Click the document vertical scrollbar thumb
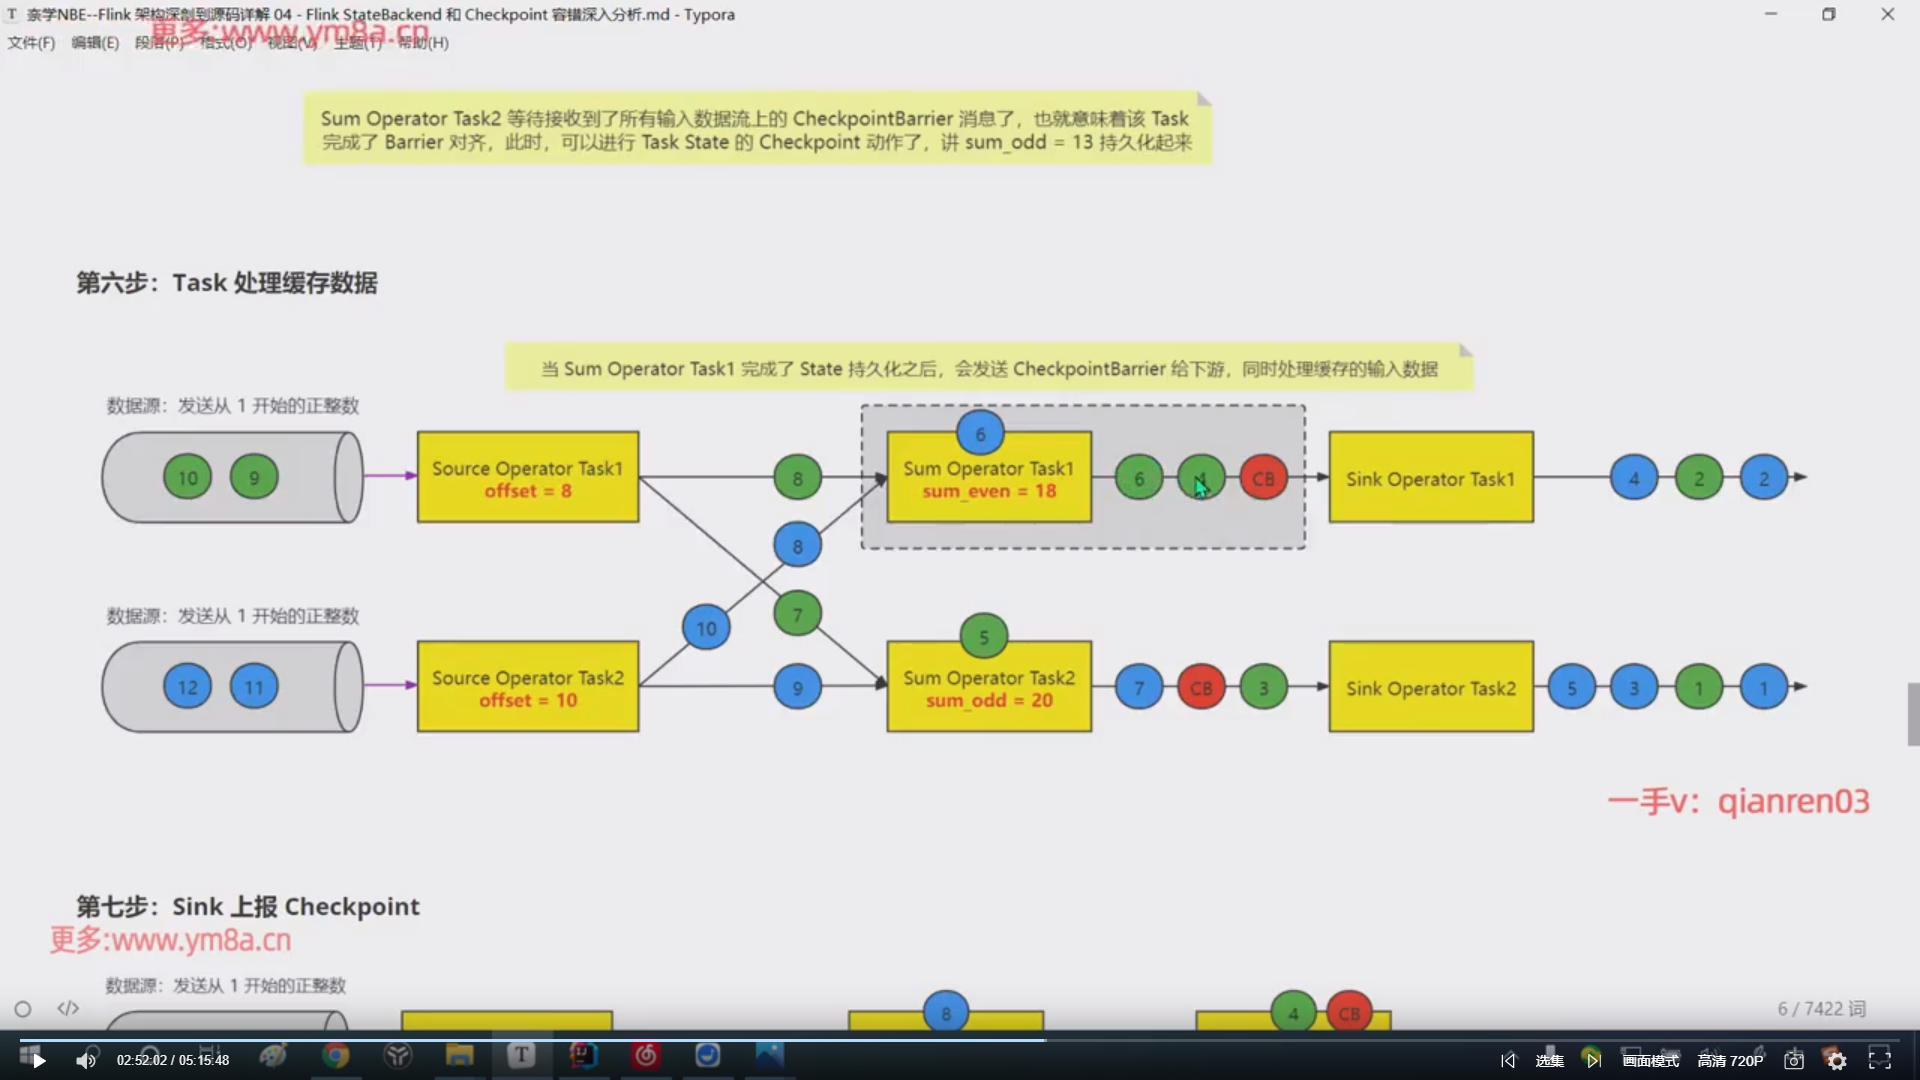This screenshot has width=1920, height=1080. click(1913, 714)
